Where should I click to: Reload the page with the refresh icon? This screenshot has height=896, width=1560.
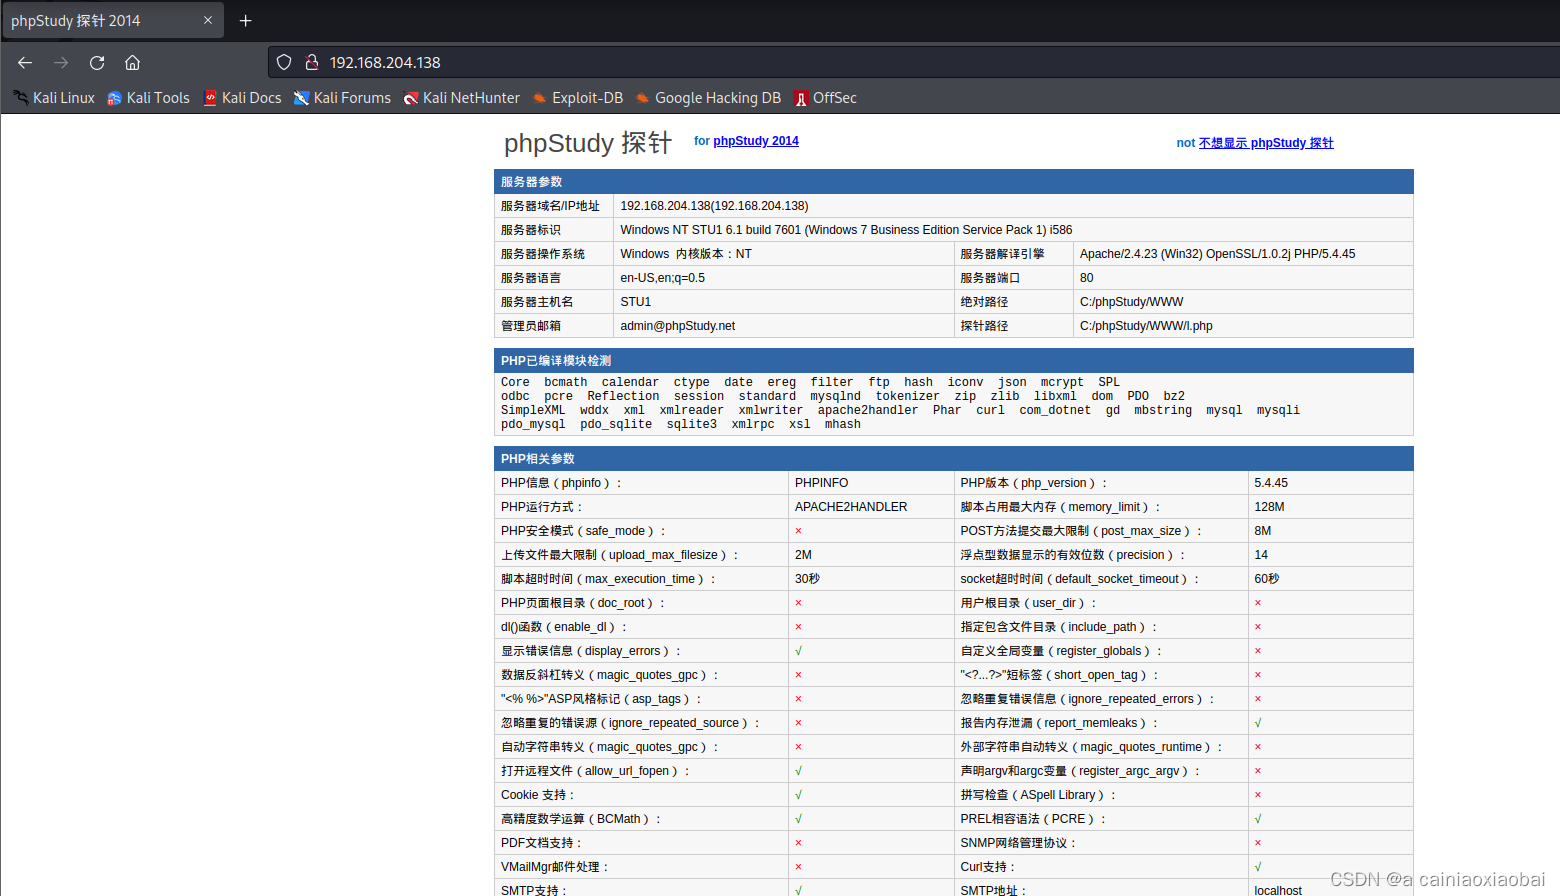(x=97, y=62)
